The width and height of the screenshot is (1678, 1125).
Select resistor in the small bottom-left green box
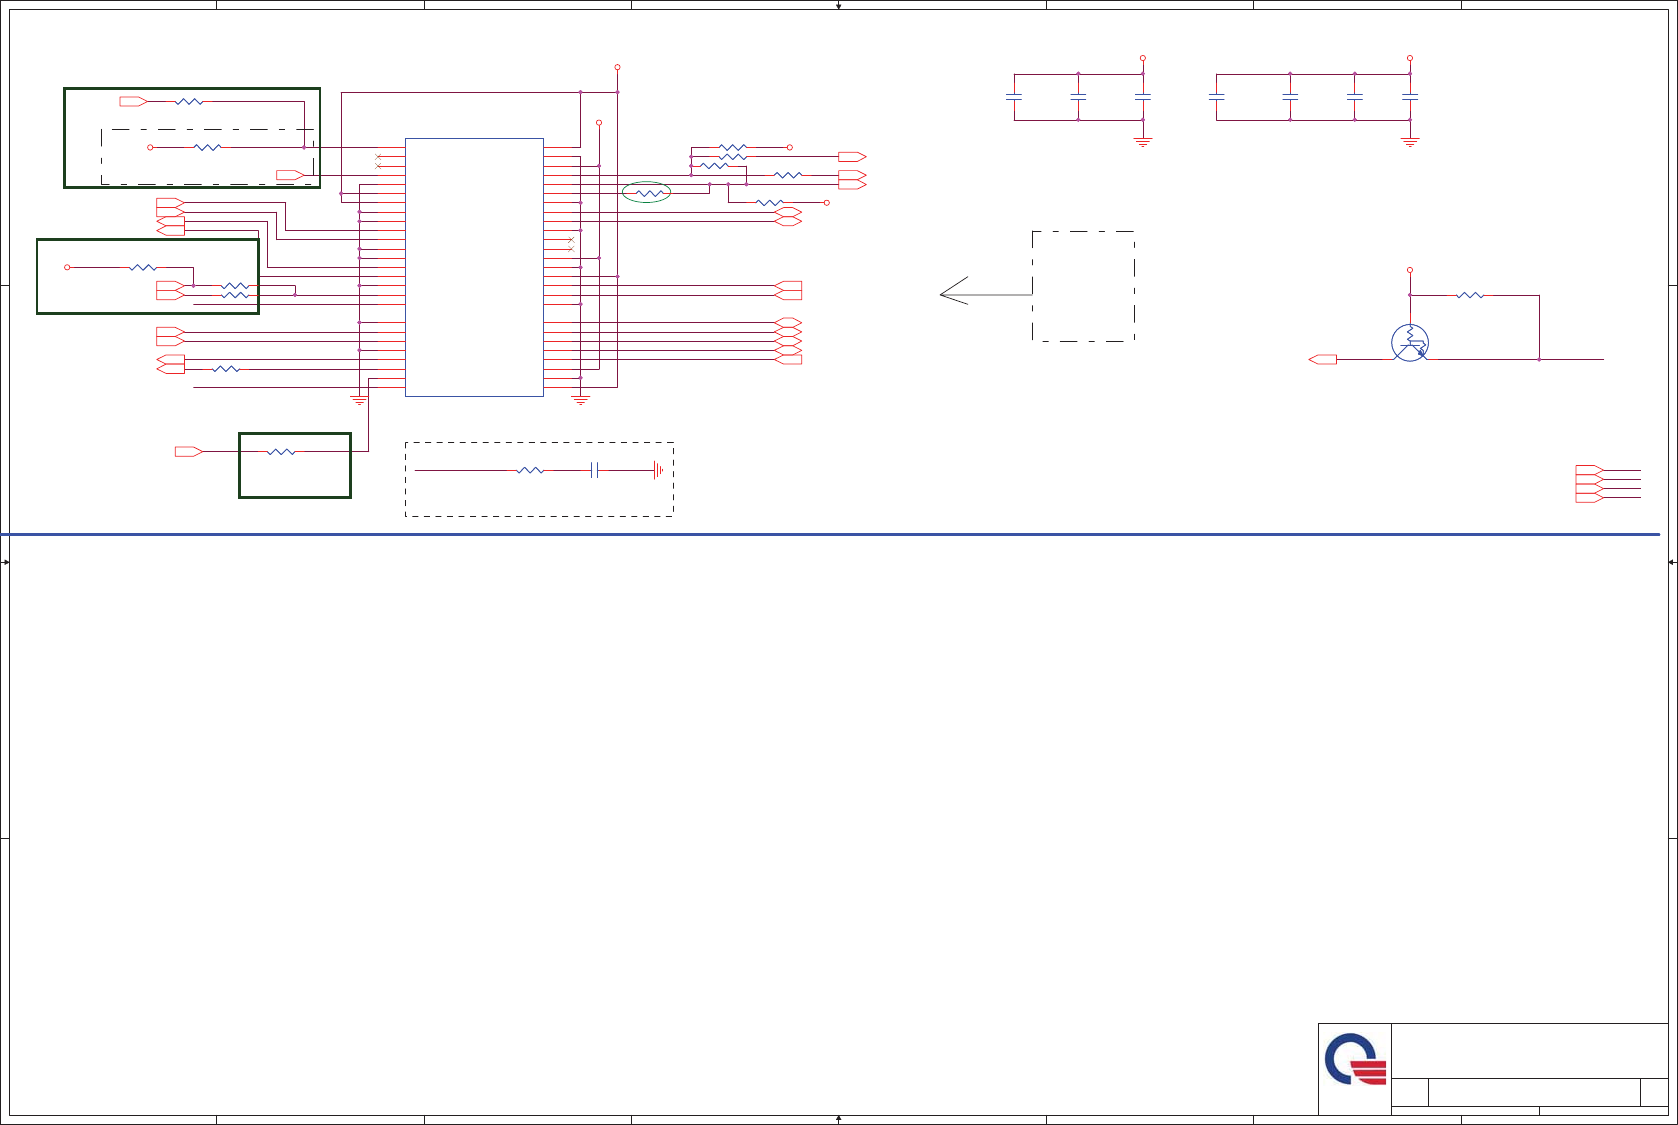click(x=281, y=452)
